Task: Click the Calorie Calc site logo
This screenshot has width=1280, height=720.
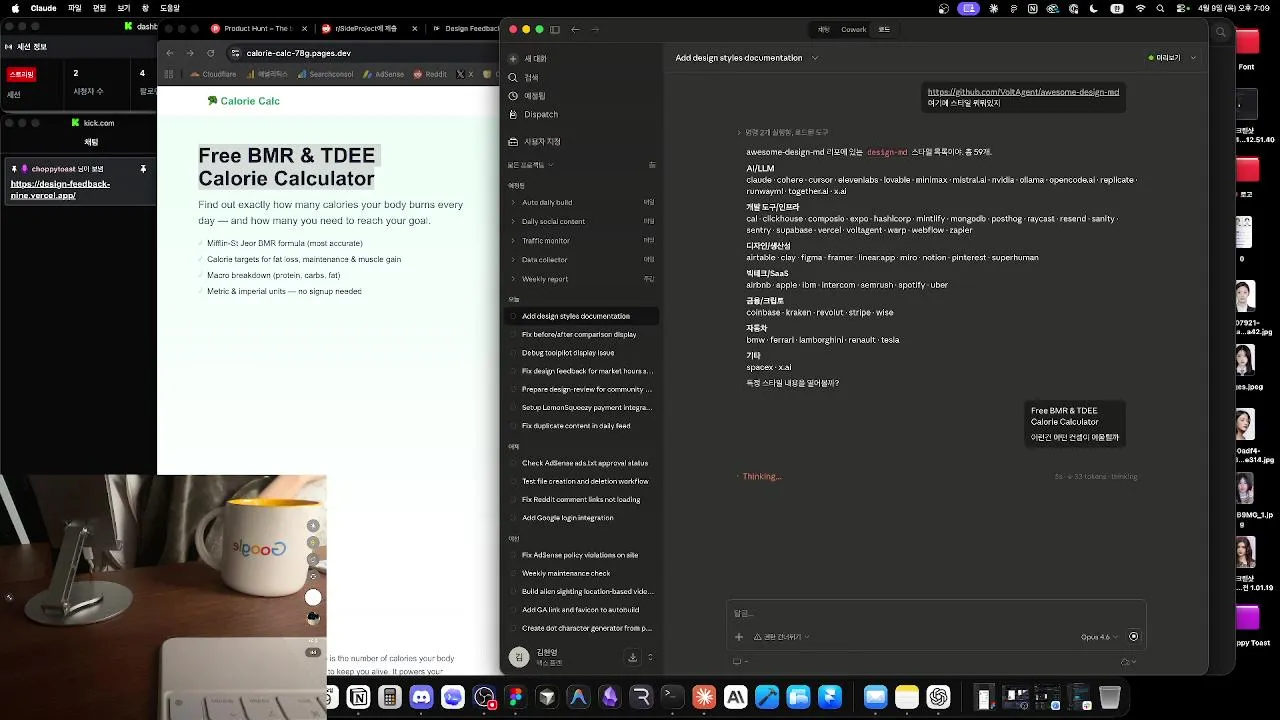Action: [x=243, y=101]
